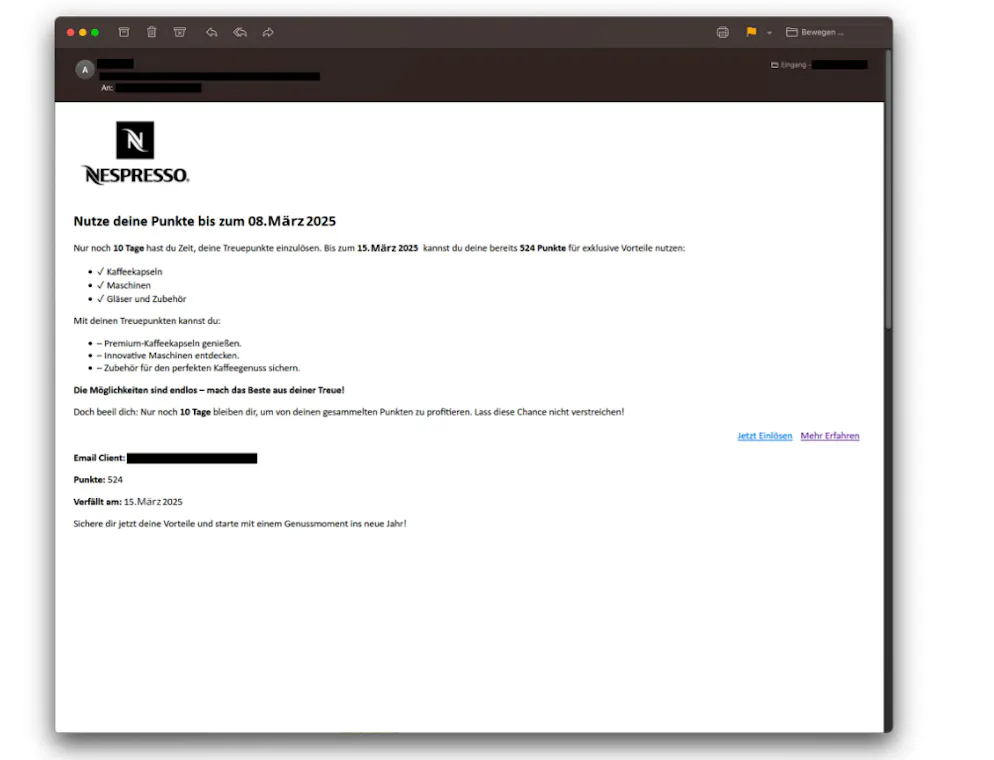Reply to sender with the single arrow icon
This screenshot has width=994, height=760.
212,32
